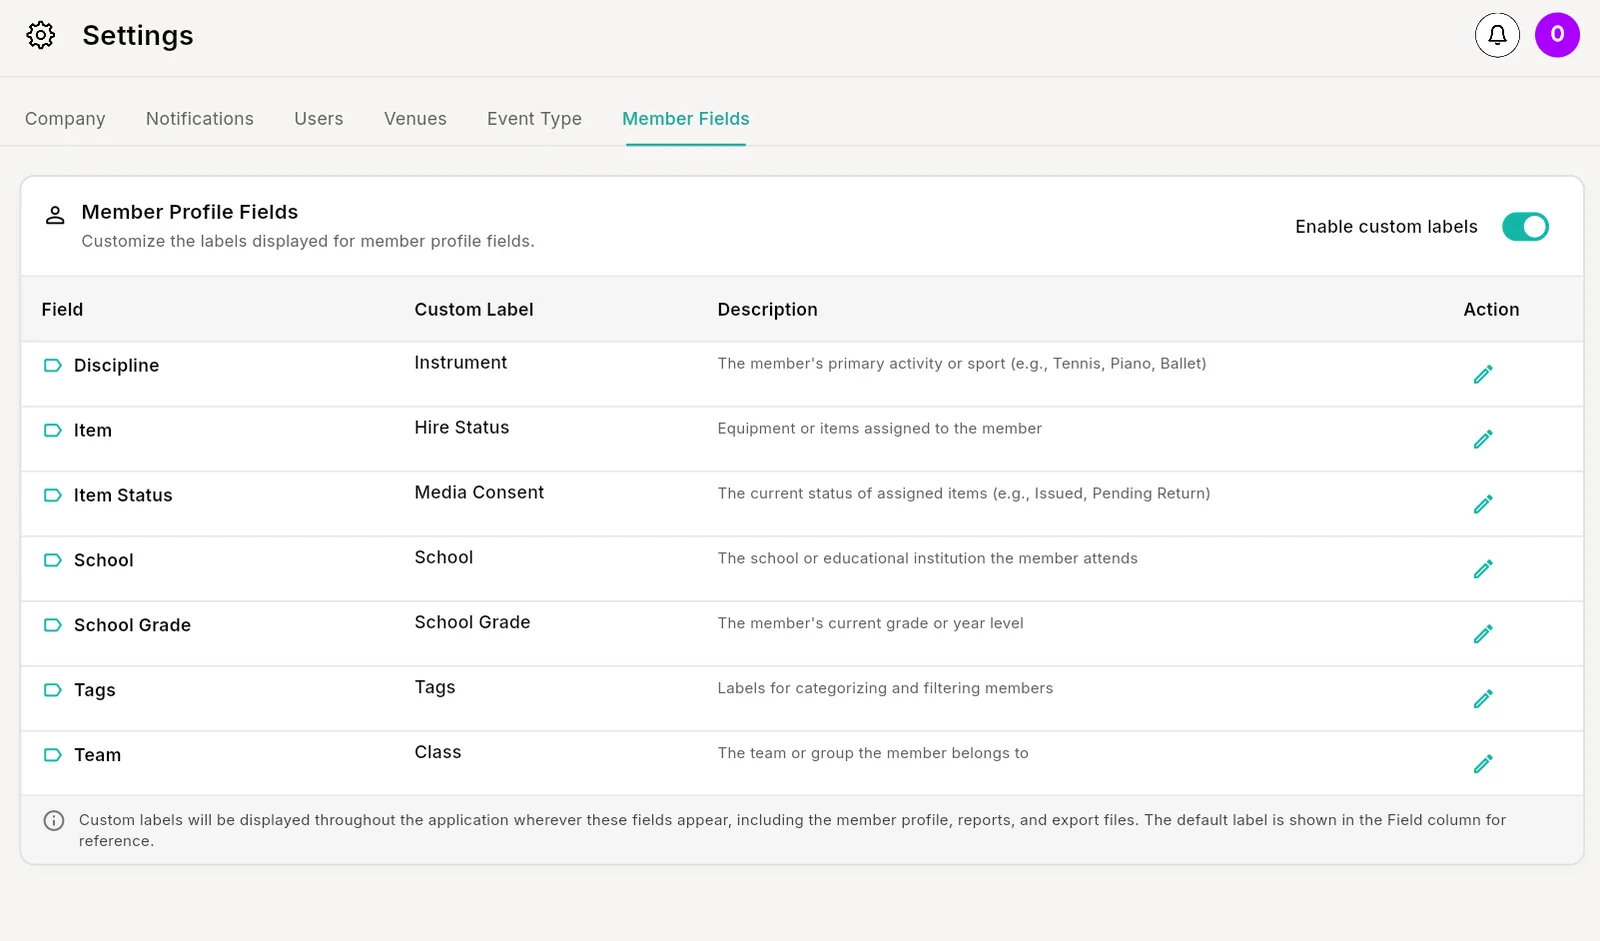This screenshot has width=1600, height=941.
Task: Click the Hire Status custom label
Action: (462, 428)
